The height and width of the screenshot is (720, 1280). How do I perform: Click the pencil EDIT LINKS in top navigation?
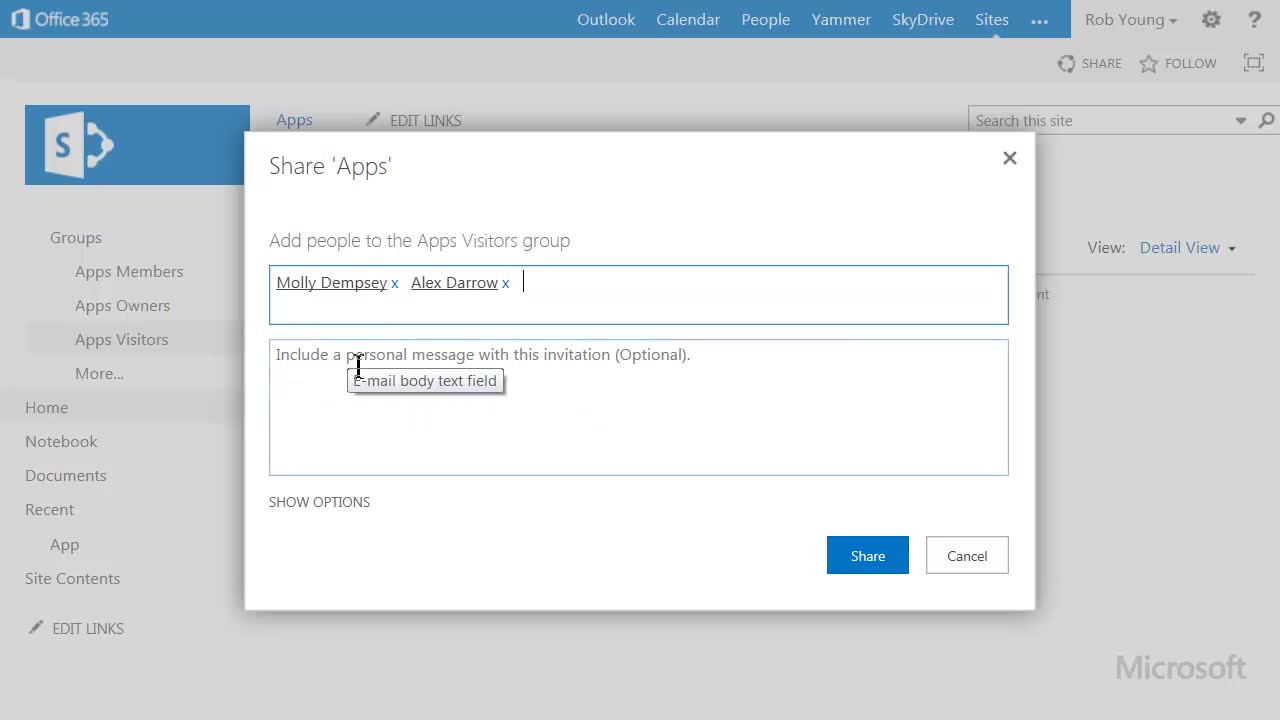point(413,120)
